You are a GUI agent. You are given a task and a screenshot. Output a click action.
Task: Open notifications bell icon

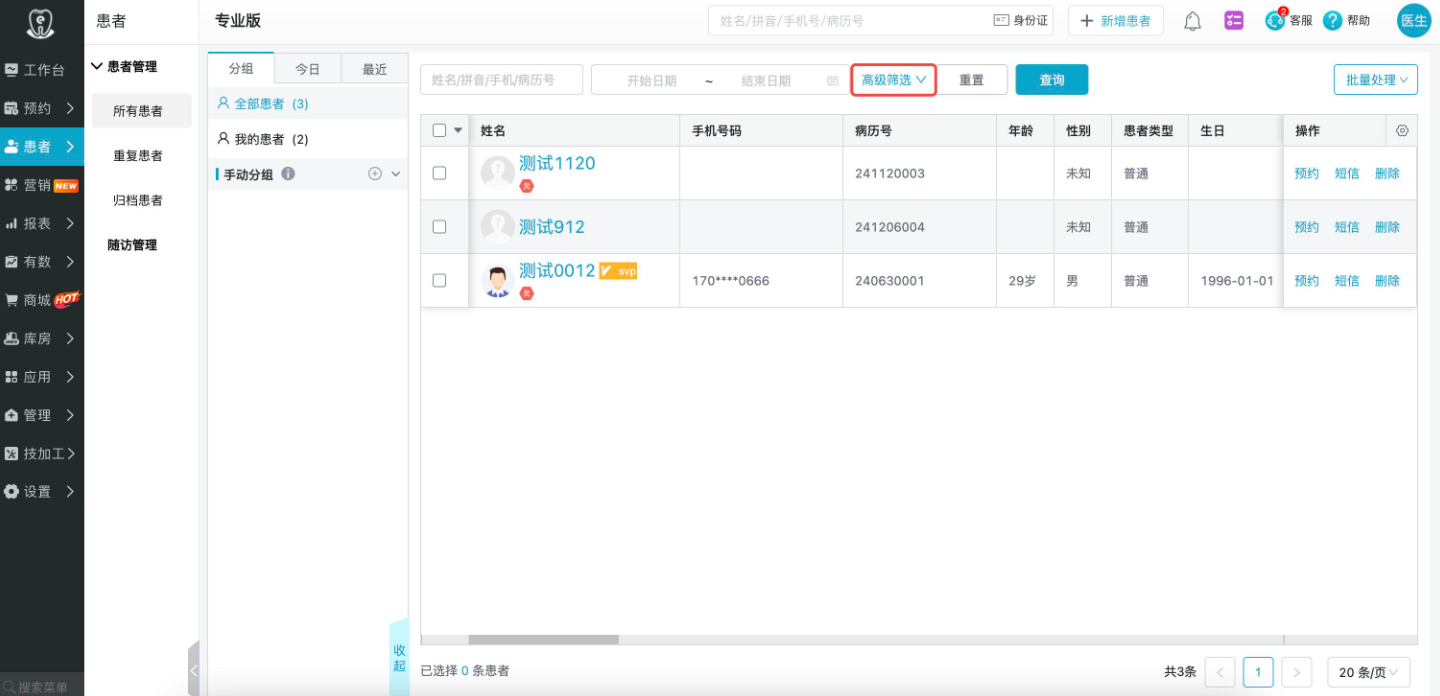1192,21
